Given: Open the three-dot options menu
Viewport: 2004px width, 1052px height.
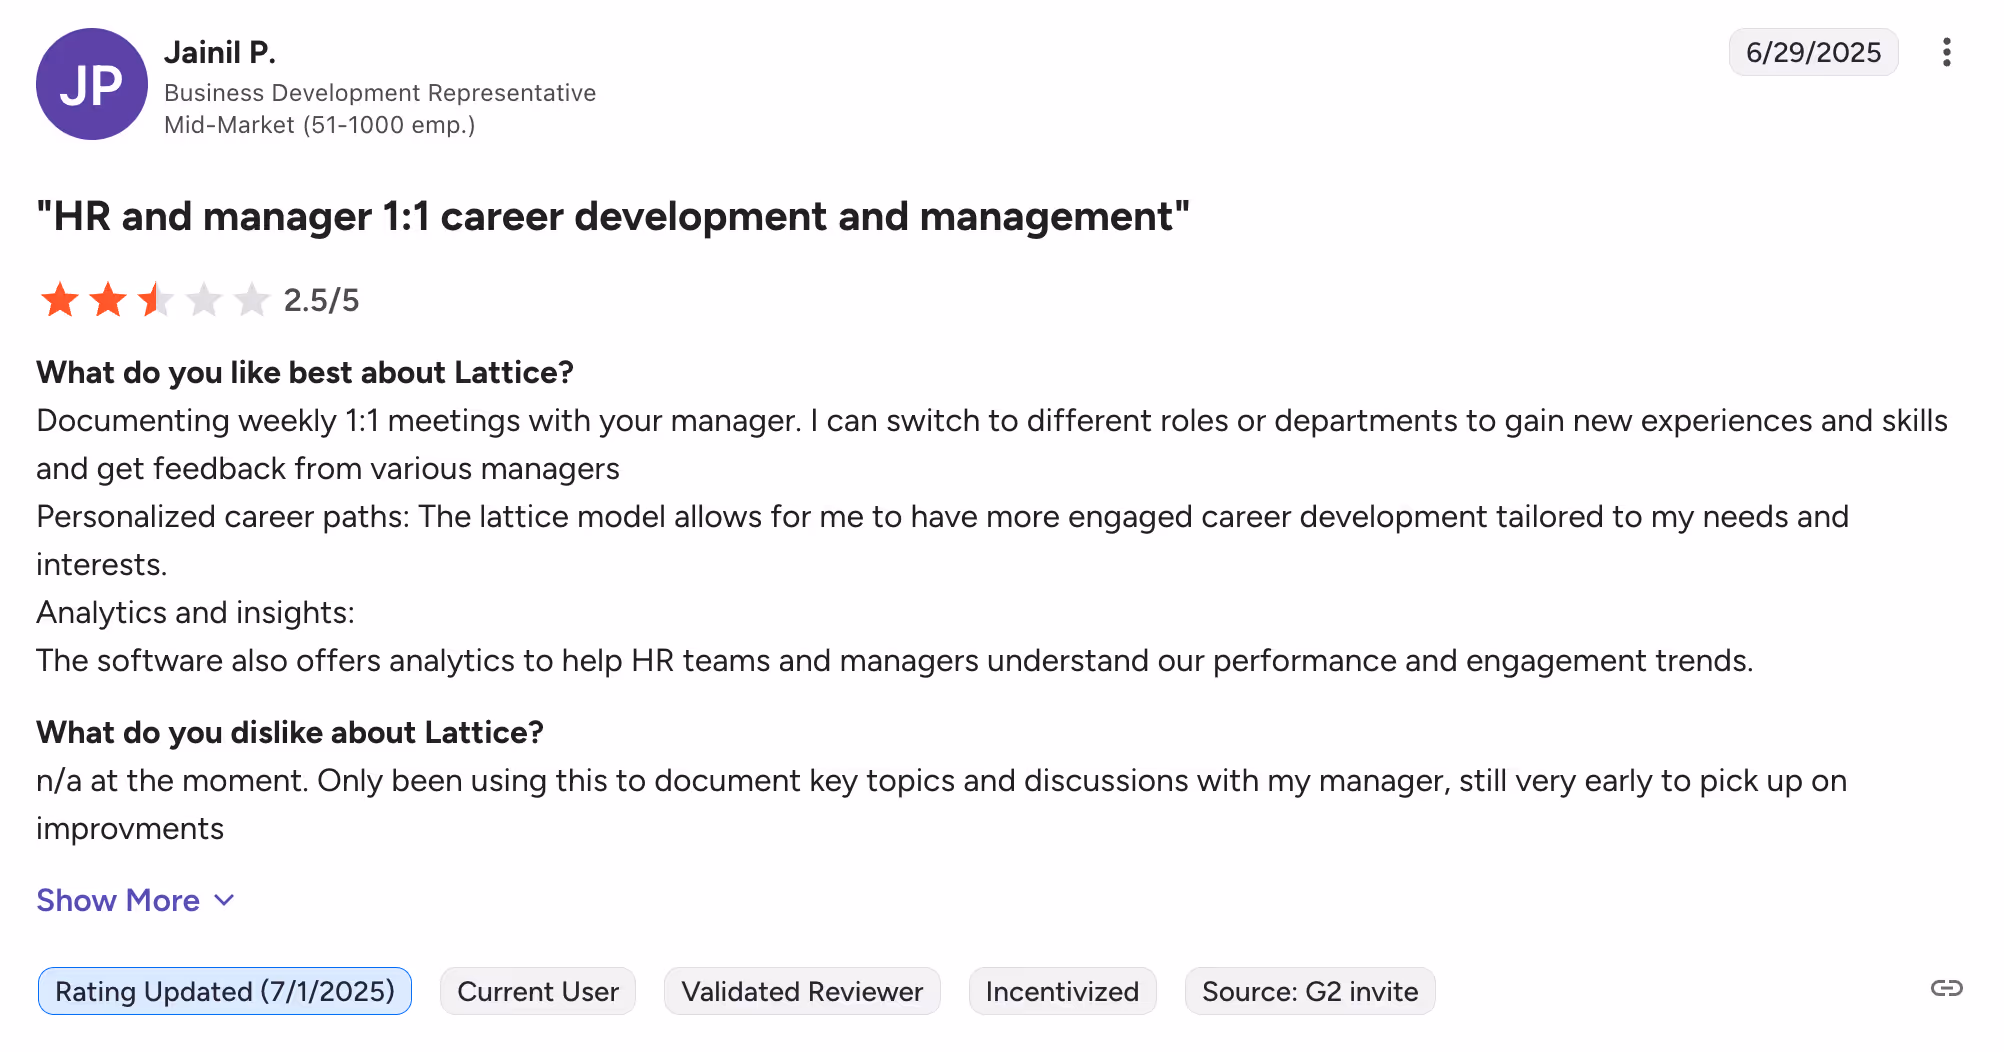Looking at the screenshot, I should [1946, 52].
